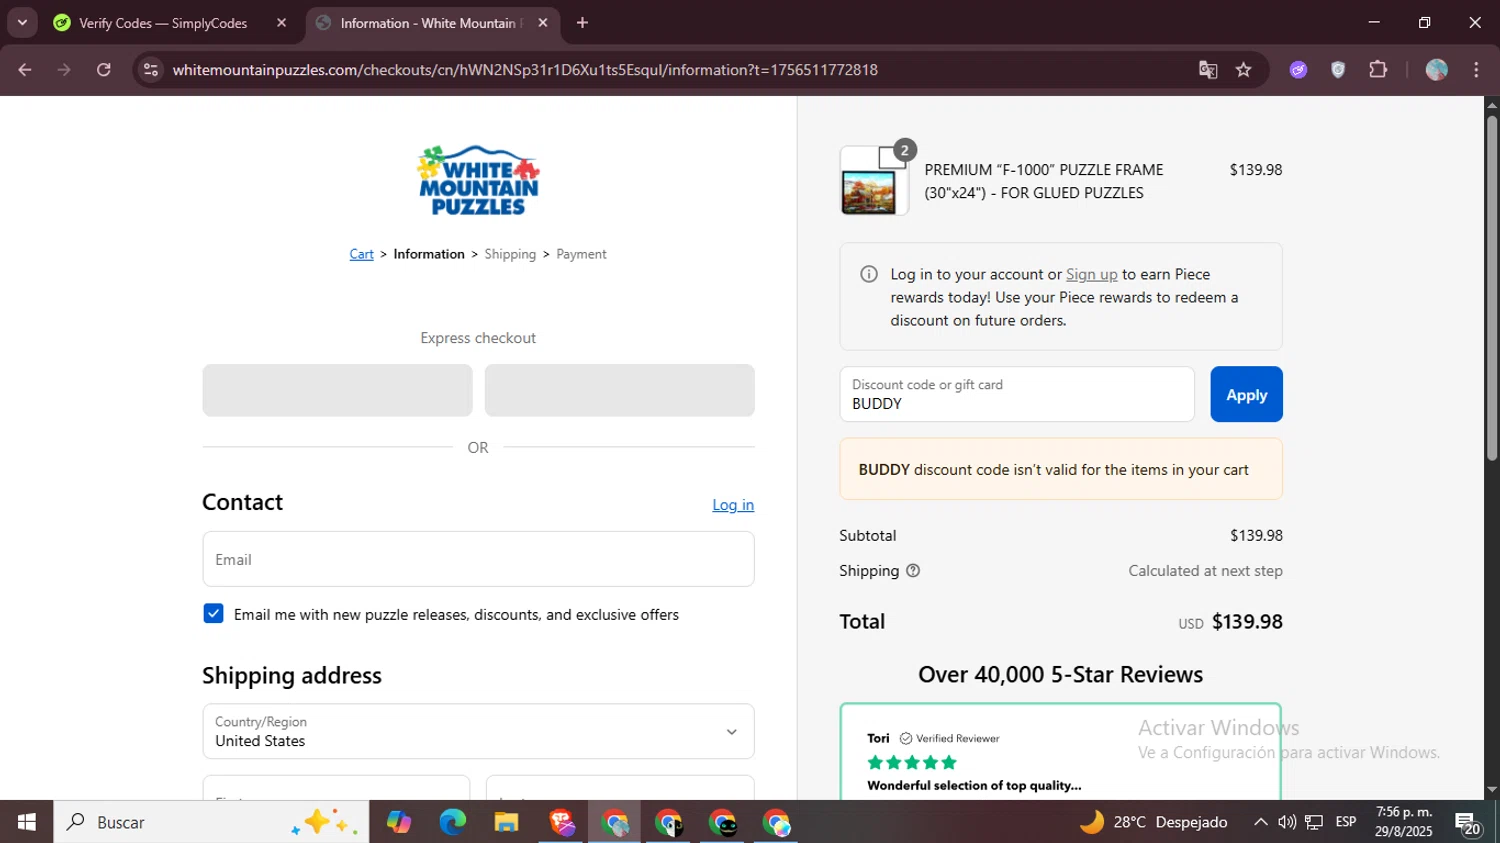Open the Country/Region dropdown
Image resolution: width=1500 pixels, height=843 pixels.
[478, 731]
